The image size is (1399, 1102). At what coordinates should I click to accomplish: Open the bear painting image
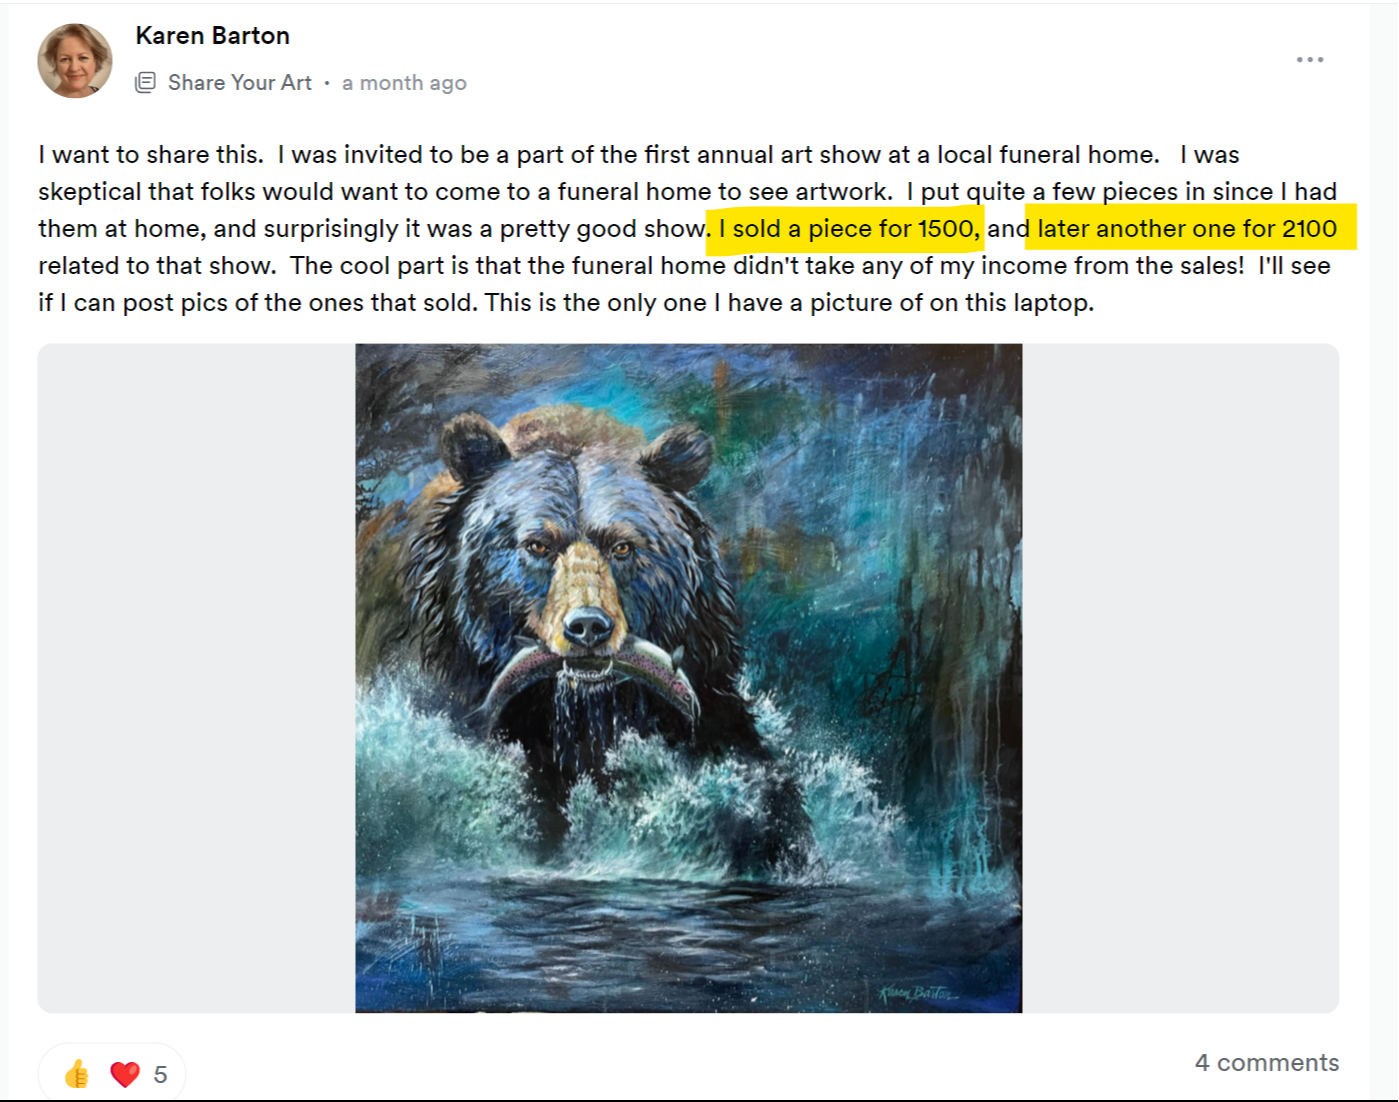(x=689, y=678)
